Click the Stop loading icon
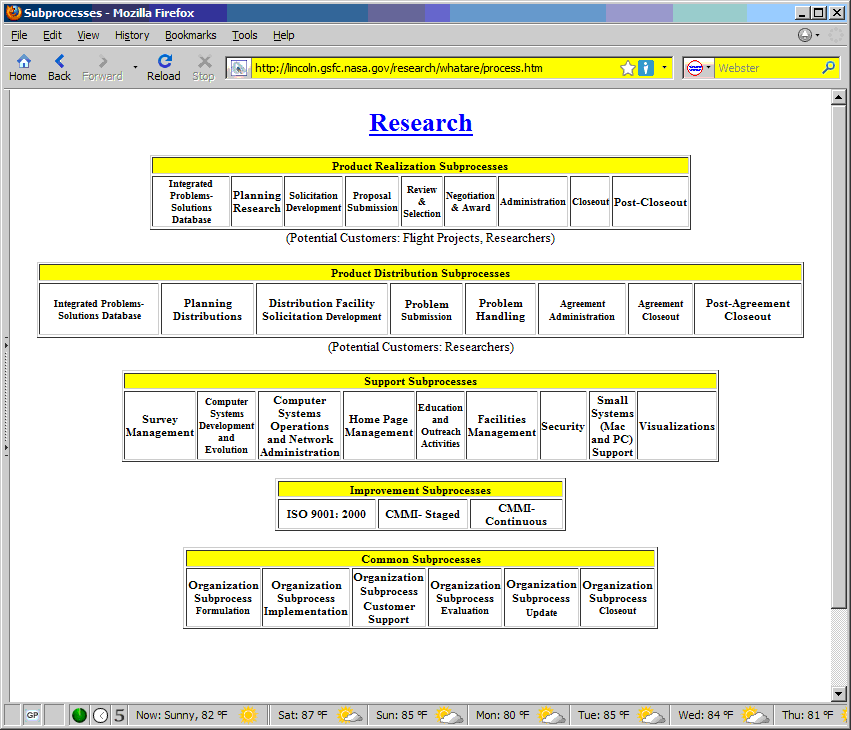The height and width of the screenshot is (730, 851). 204,68
